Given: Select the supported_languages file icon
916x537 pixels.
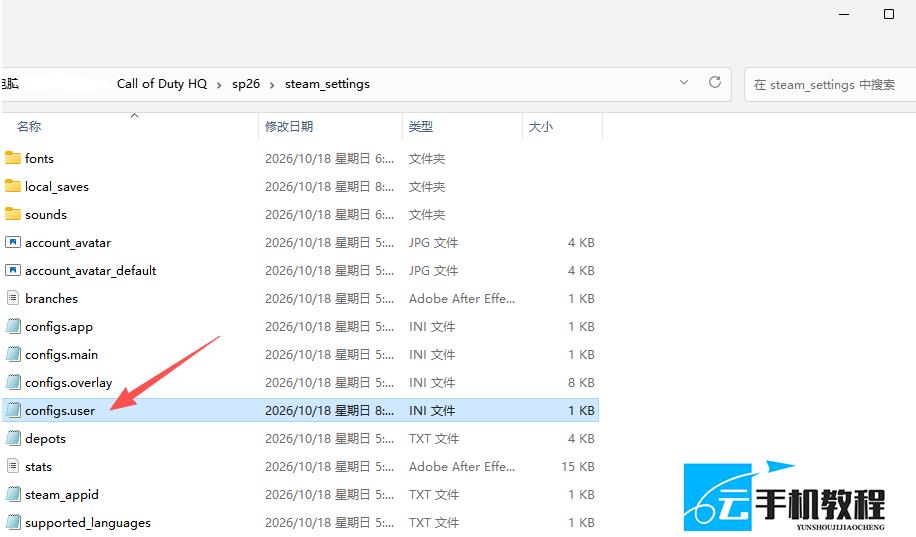Looking at the screenshot, I should [13, 522].
